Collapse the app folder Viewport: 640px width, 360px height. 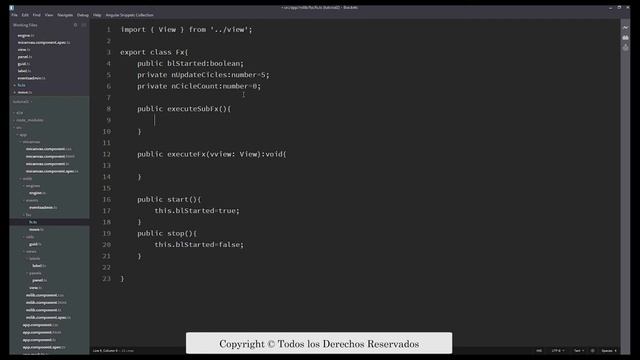[x=22, y=135]
